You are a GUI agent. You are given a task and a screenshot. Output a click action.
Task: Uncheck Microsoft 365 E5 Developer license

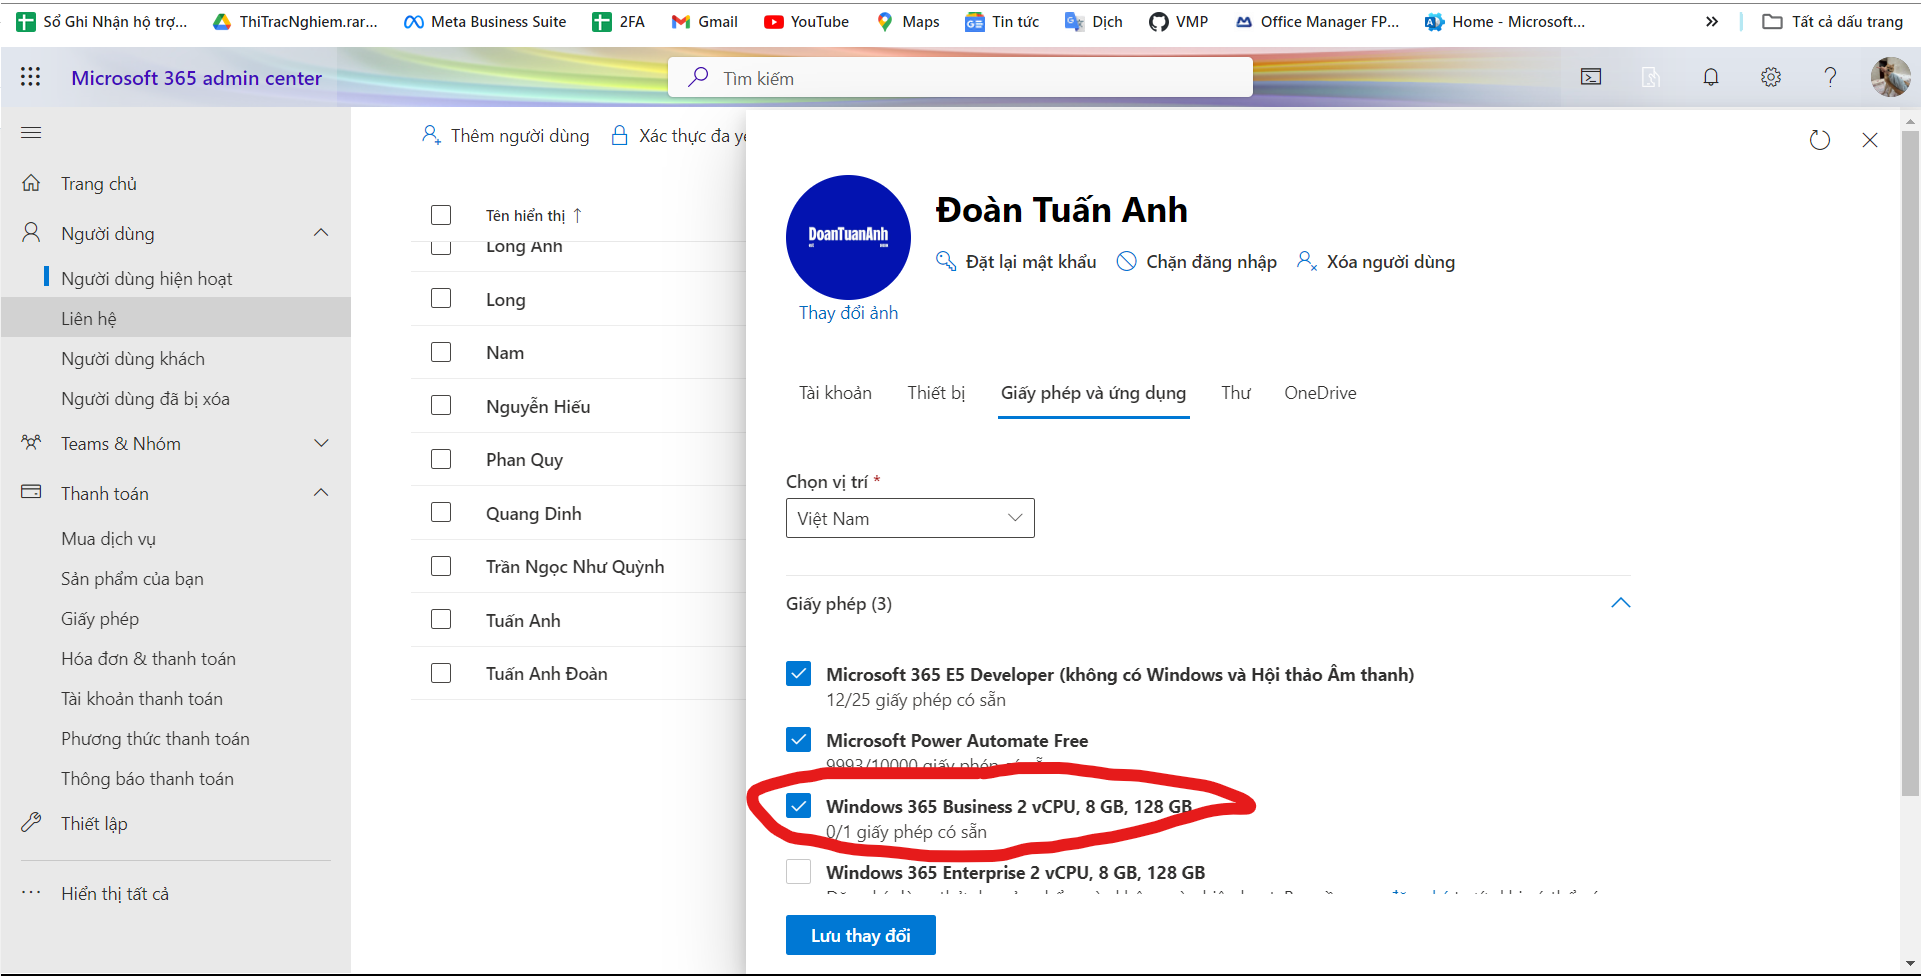click(798, 674)
